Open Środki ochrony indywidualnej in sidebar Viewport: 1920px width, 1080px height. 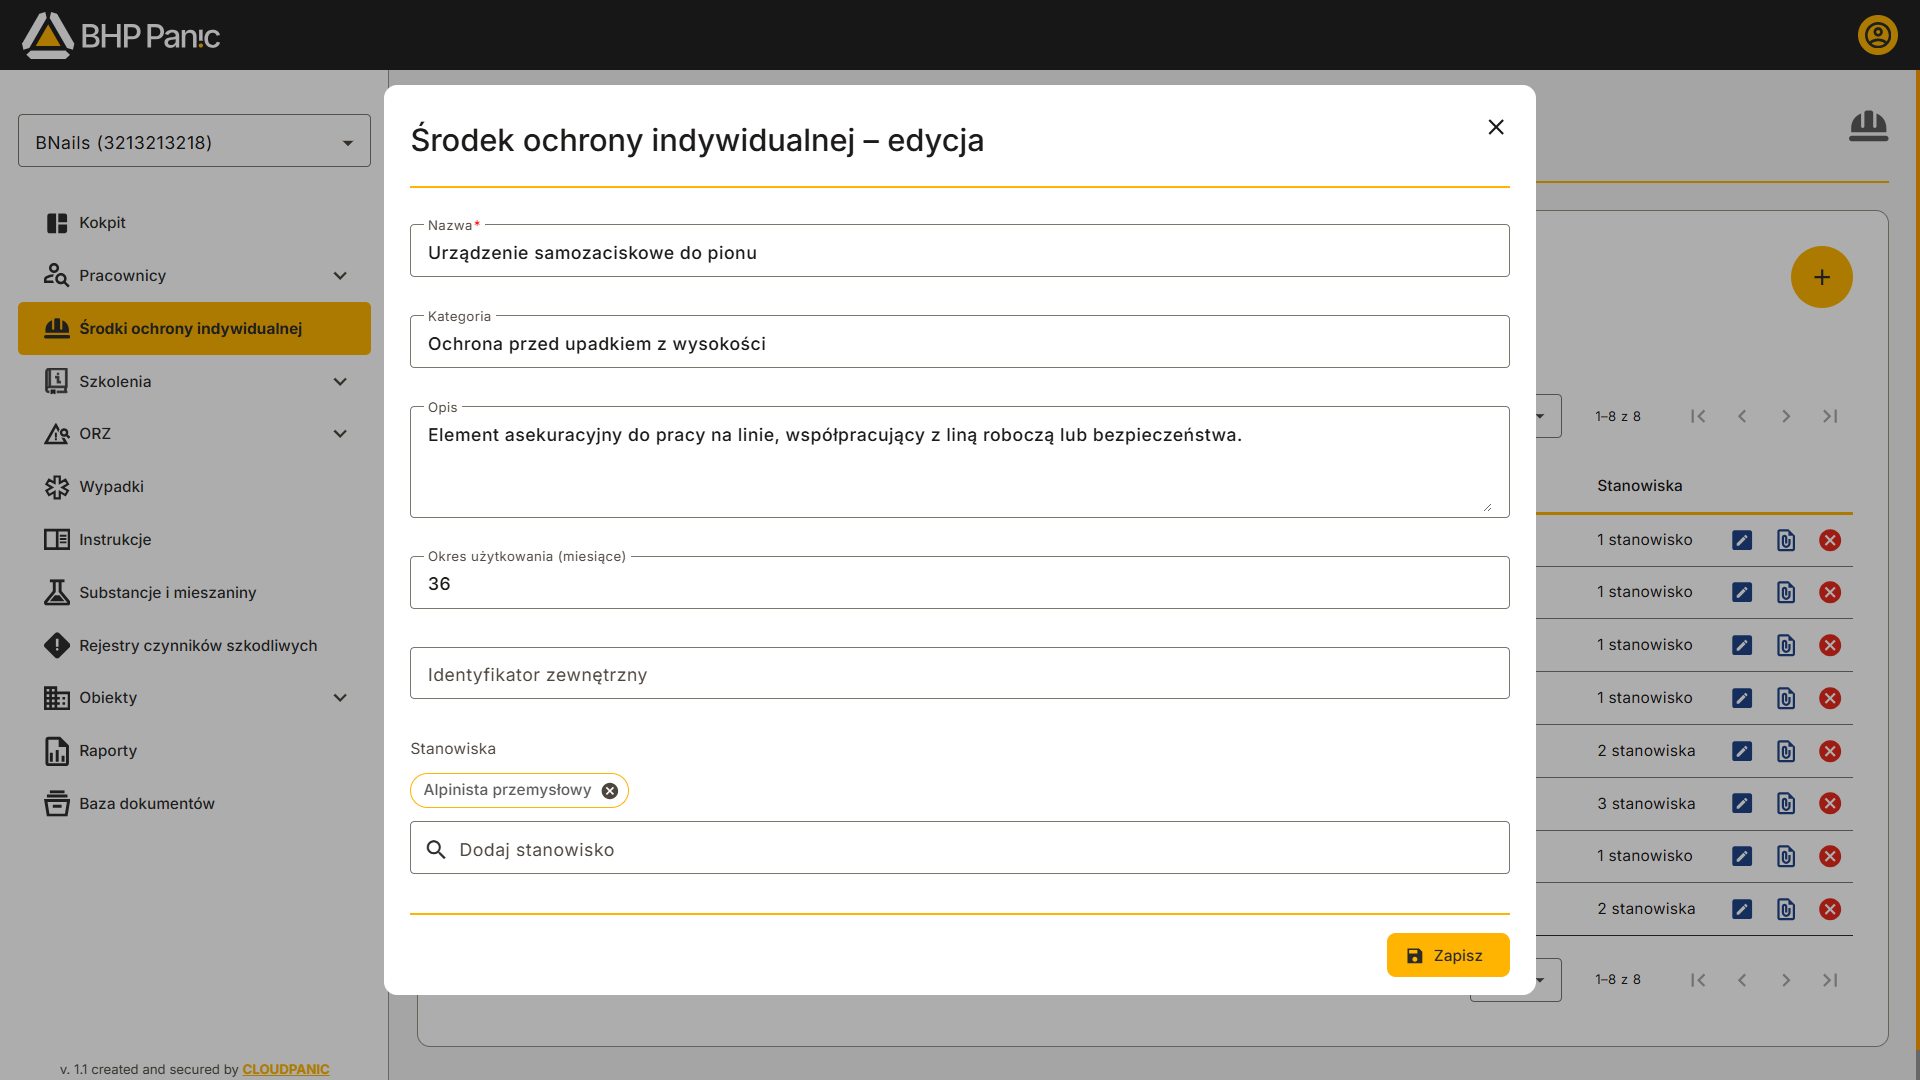pos(194,328)
